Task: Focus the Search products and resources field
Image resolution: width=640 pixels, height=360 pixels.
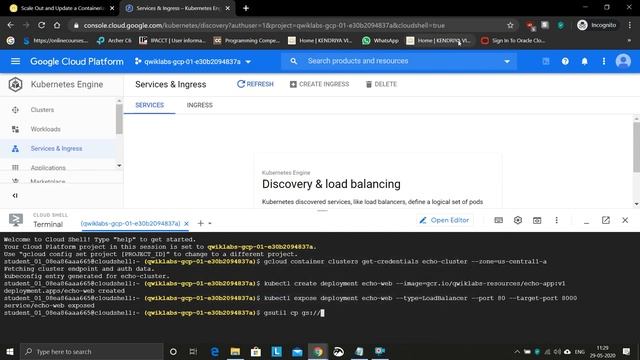Action: point(400,61)
